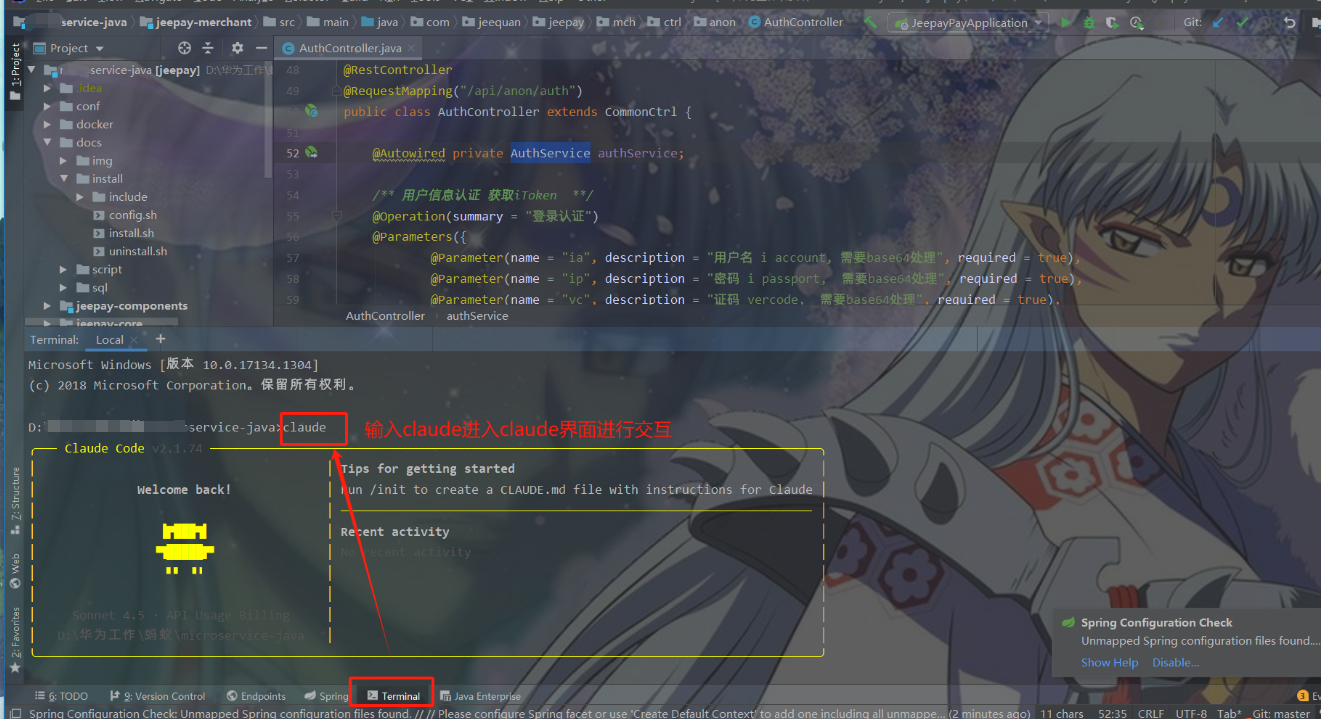
Task: Select uninstall.sh in the project tree
Action: [x=138, y=251]
